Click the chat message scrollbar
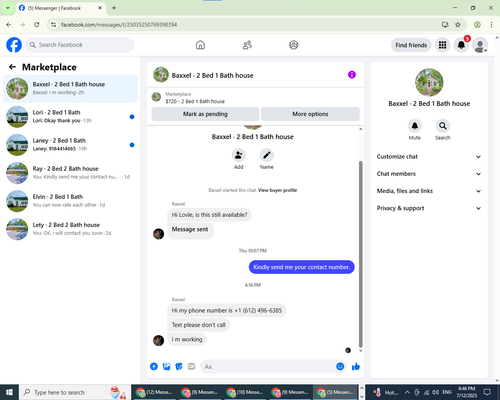The image size is (500, 400). click(x=360, y=253)
